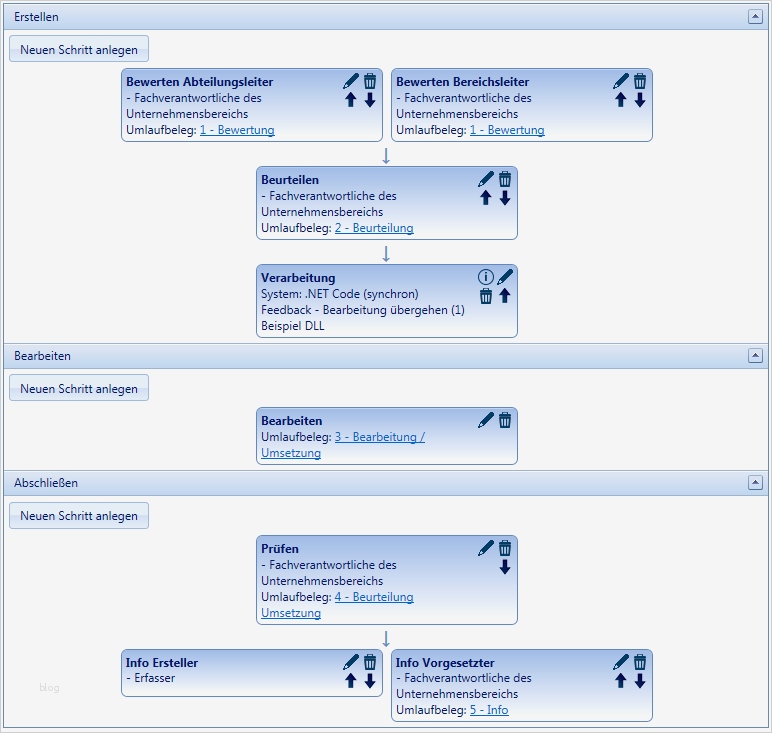Click the Bewerten Abteilungsleiter title
The image size is (772, 733).
(199, 82)
